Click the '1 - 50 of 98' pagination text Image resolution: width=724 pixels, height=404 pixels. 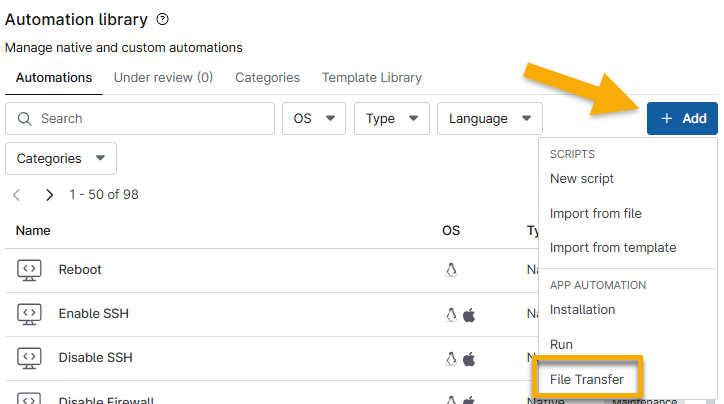(104, 195)
